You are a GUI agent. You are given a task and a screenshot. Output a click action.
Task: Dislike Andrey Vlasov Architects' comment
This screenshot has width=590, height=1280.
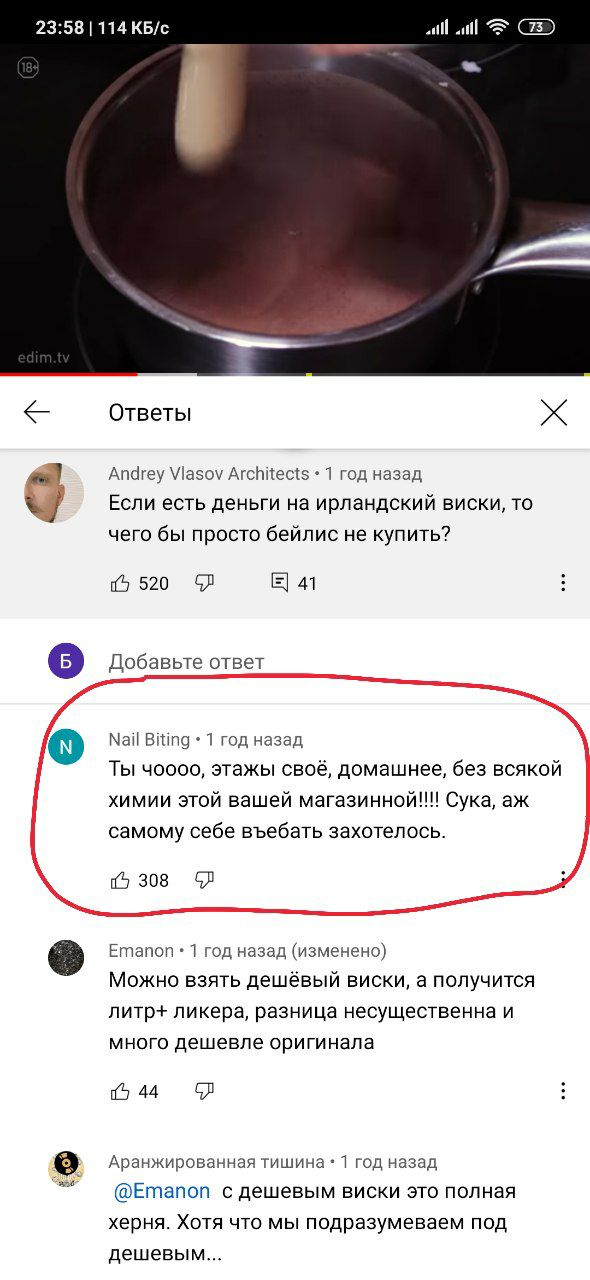point(205,583)
